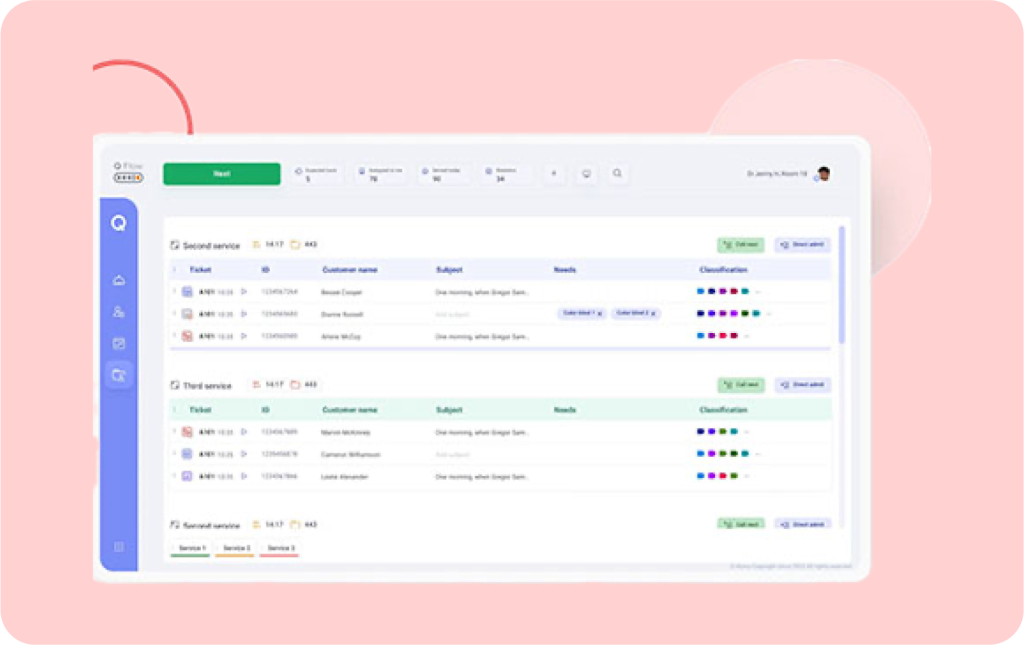This screenshot has width=1024, height=645.
Task: Click the grid apps icon at sidebar bottom
Action: point(119,547)
